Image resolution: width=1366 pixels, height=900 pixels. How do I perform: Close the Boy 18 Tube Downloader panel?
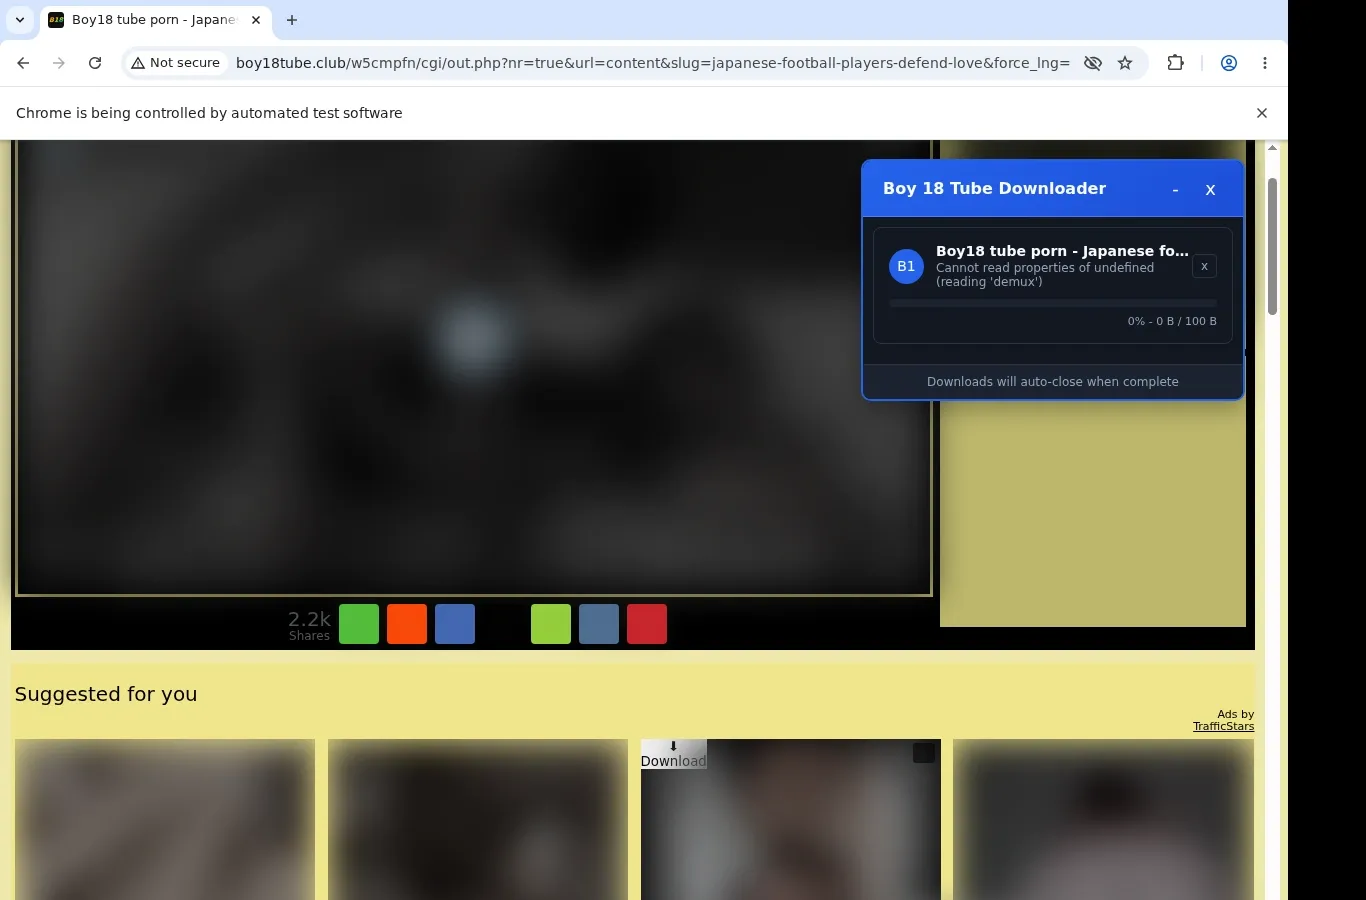tap(1210, 190)
